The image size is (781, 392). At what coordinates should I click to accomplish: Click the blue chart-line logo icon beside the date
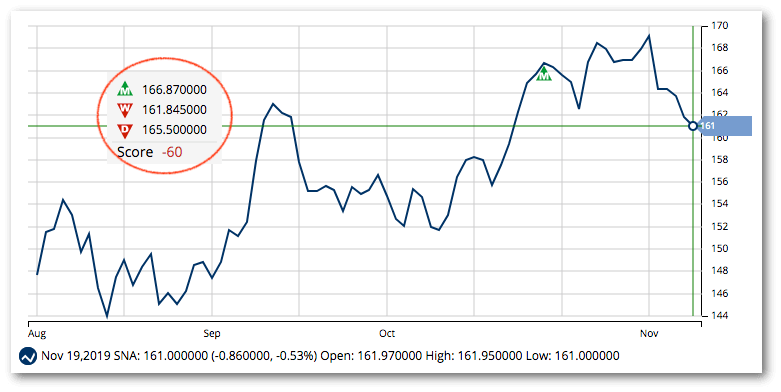(28, 357)
